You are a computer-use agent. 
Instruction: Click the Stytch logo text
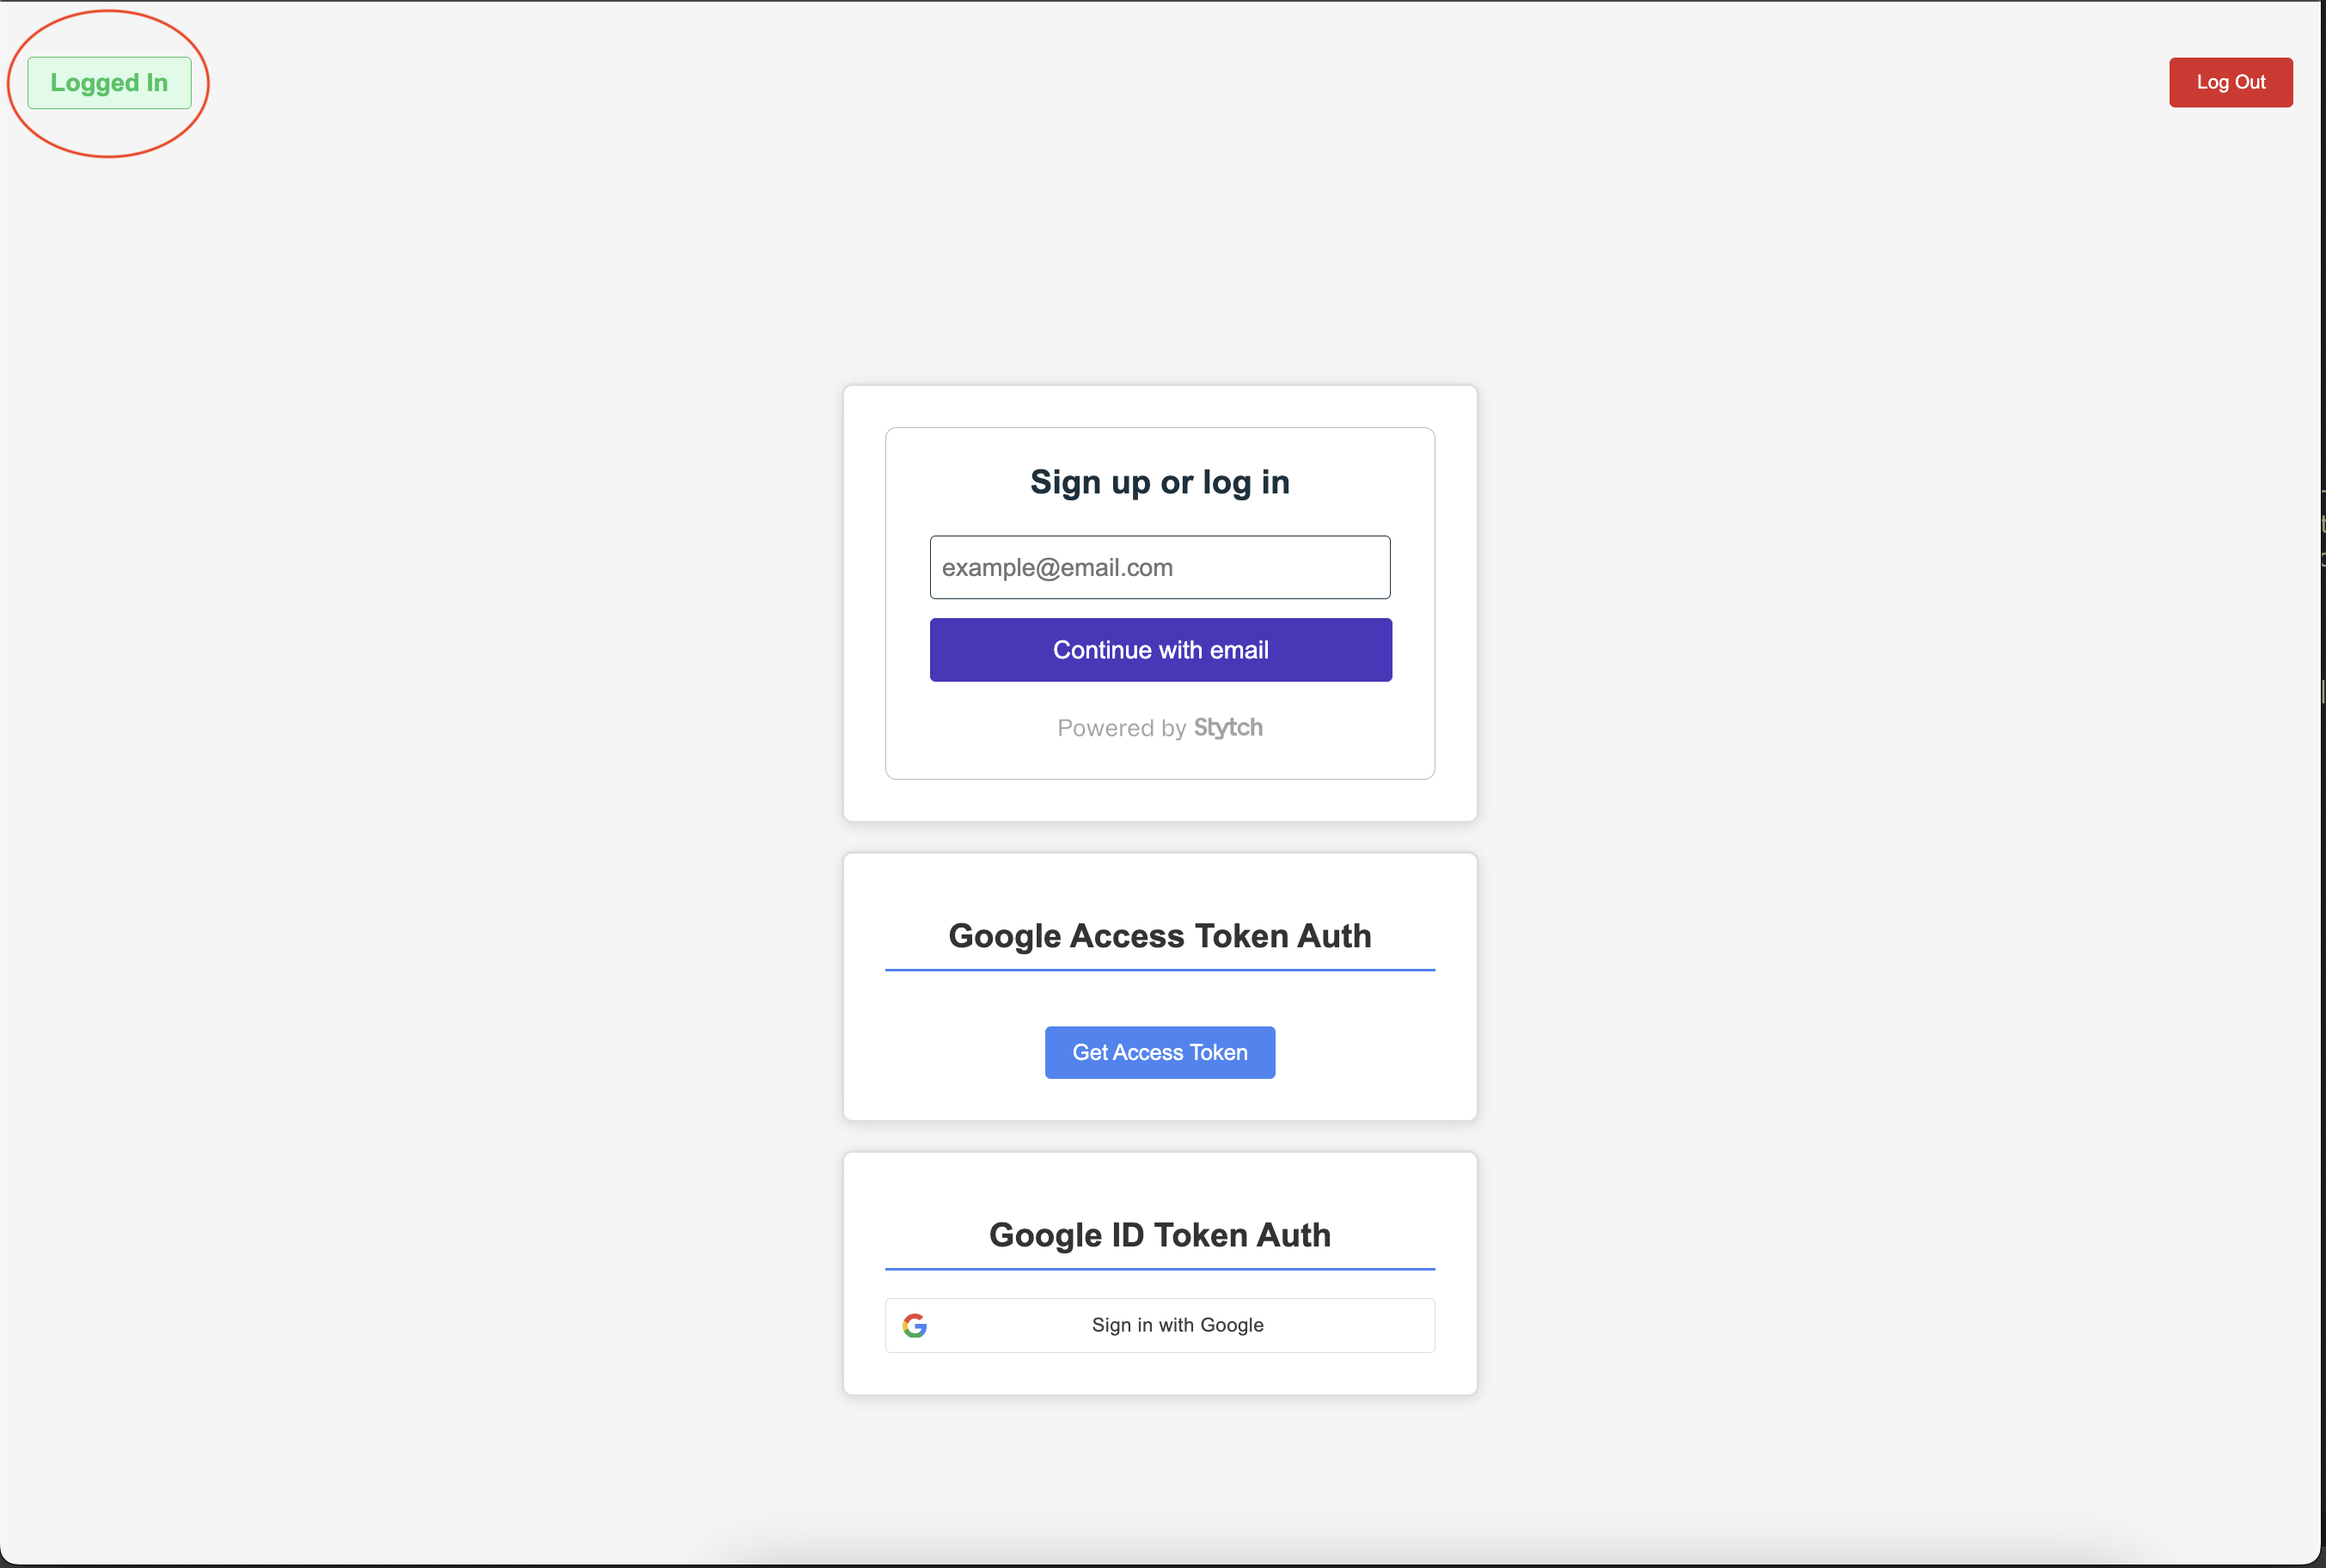click(1228, 727)
